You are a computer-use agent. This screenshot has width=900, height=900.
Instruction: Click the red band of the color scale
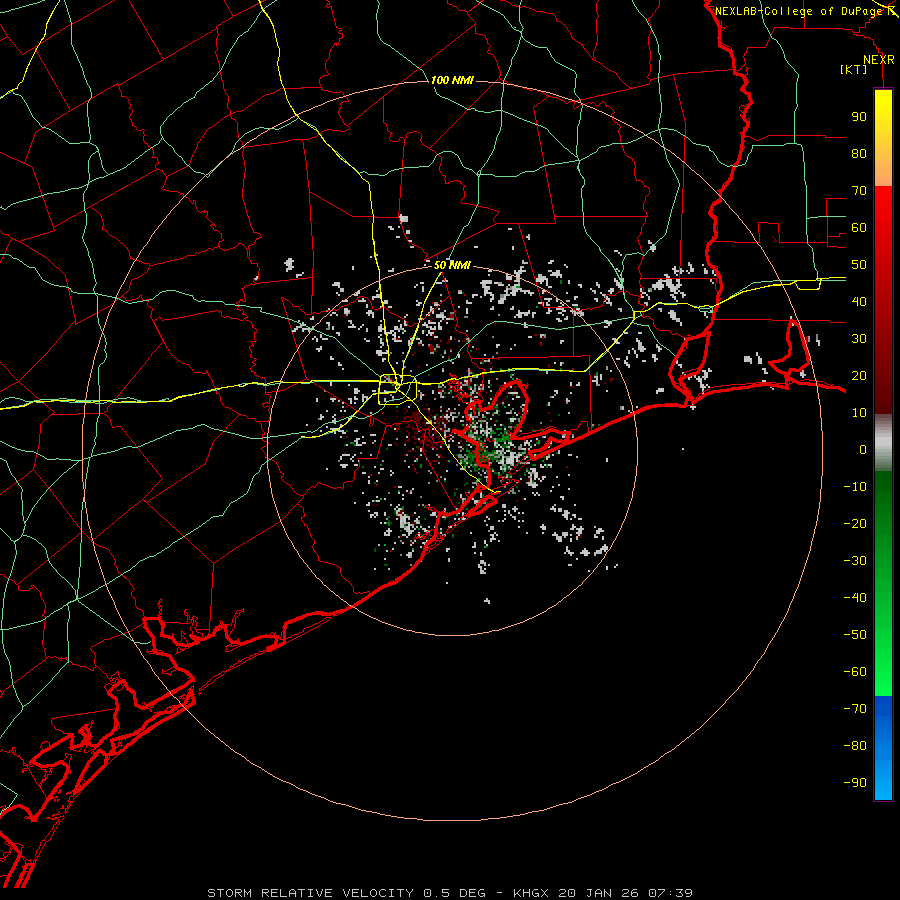883,300
